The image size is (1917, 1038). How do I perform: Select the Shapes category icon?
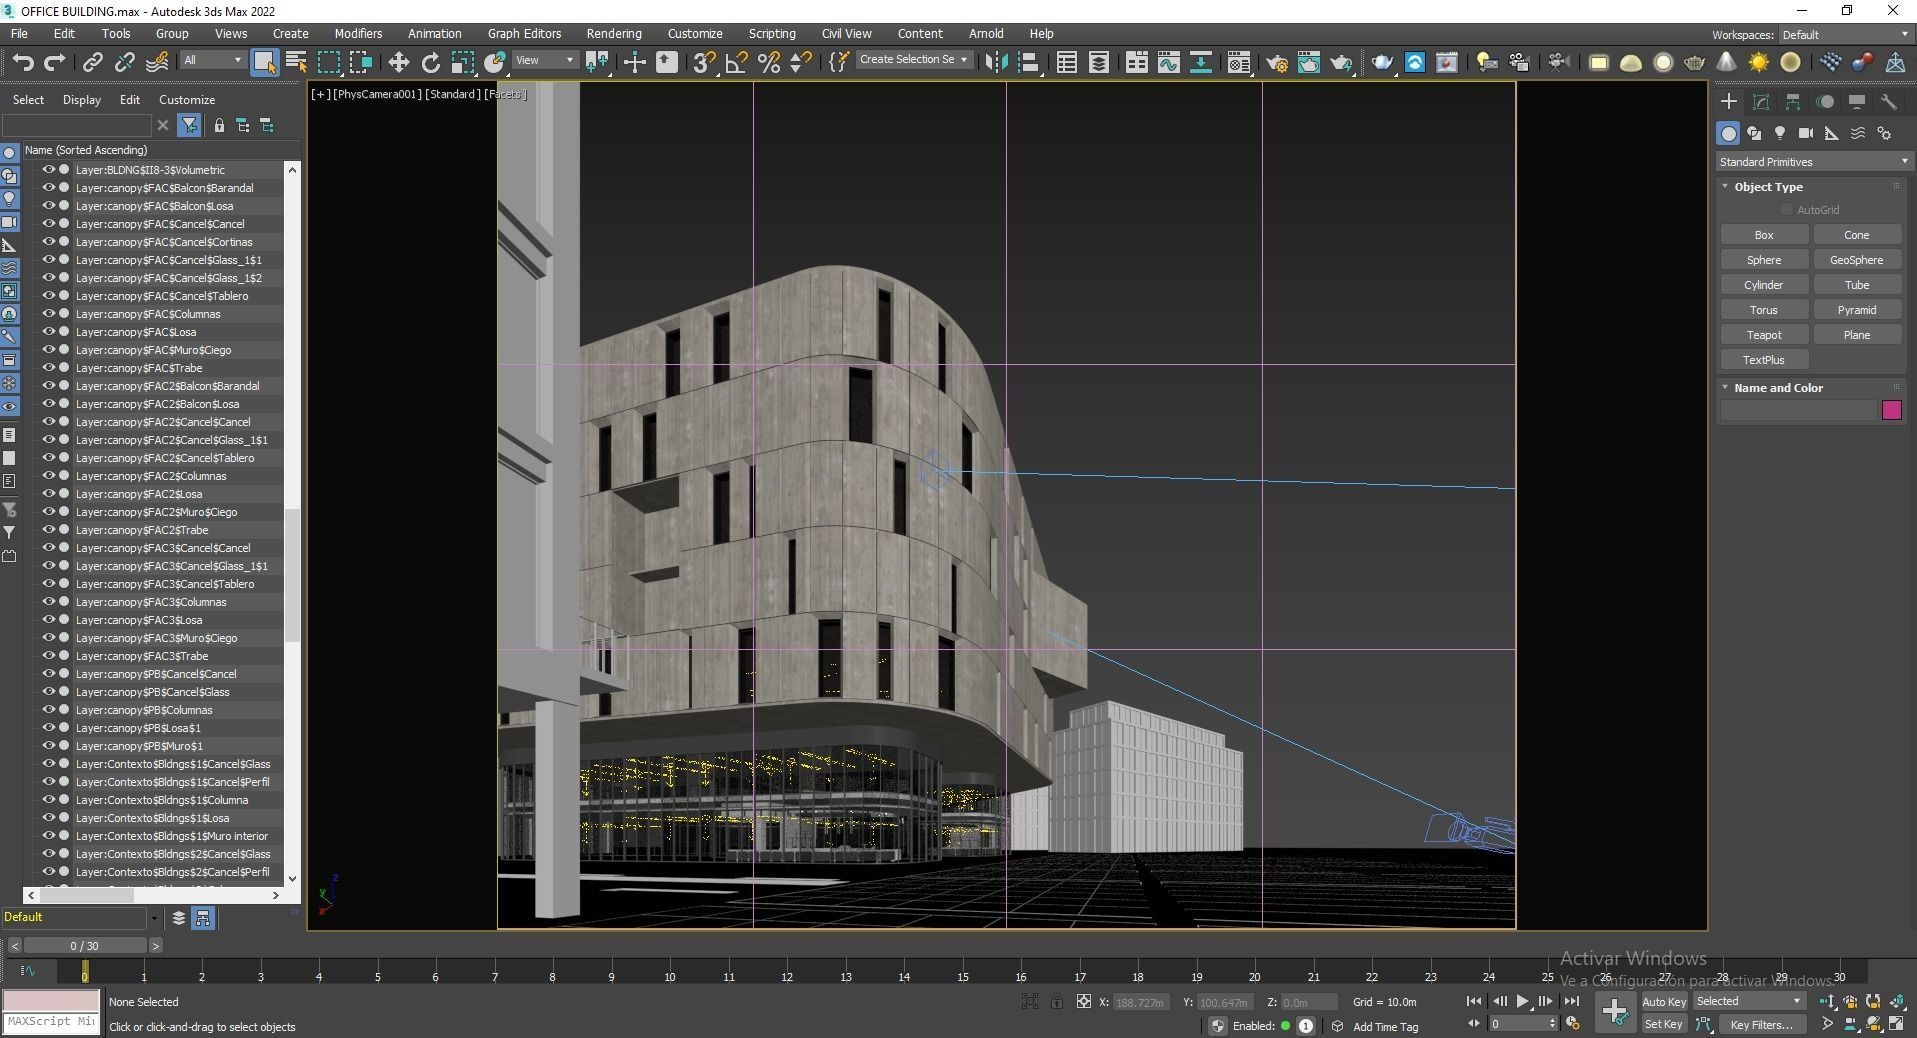pyautogui.click(x=1754, y=133)
